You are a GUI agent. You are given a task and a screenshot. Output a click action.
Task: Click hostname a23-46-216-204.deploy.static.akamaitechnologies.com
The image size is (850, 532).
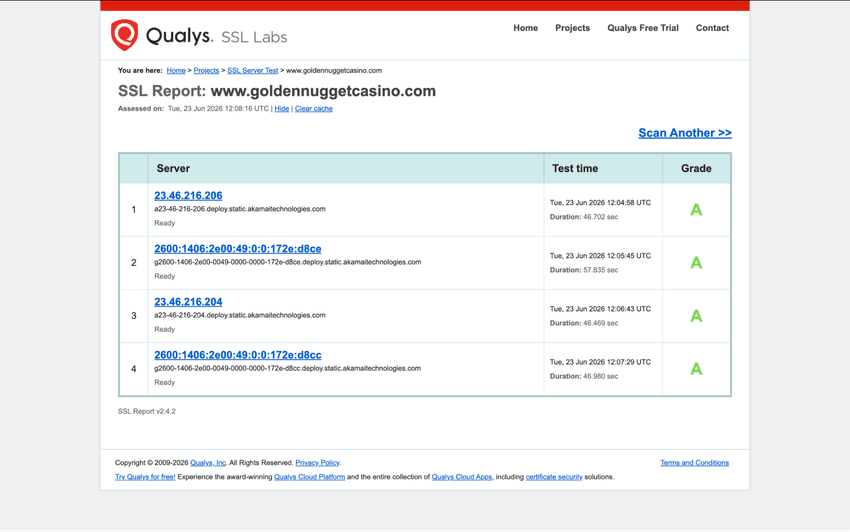tap(240, 315)
